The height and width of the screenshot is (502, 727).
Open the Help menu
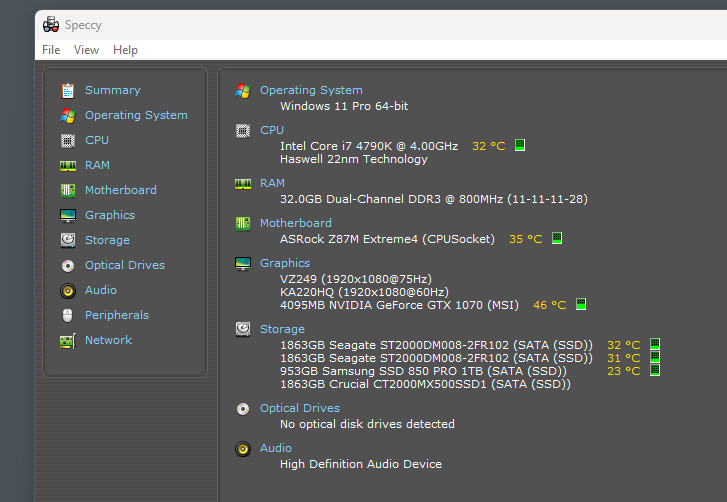coord(125,50)
